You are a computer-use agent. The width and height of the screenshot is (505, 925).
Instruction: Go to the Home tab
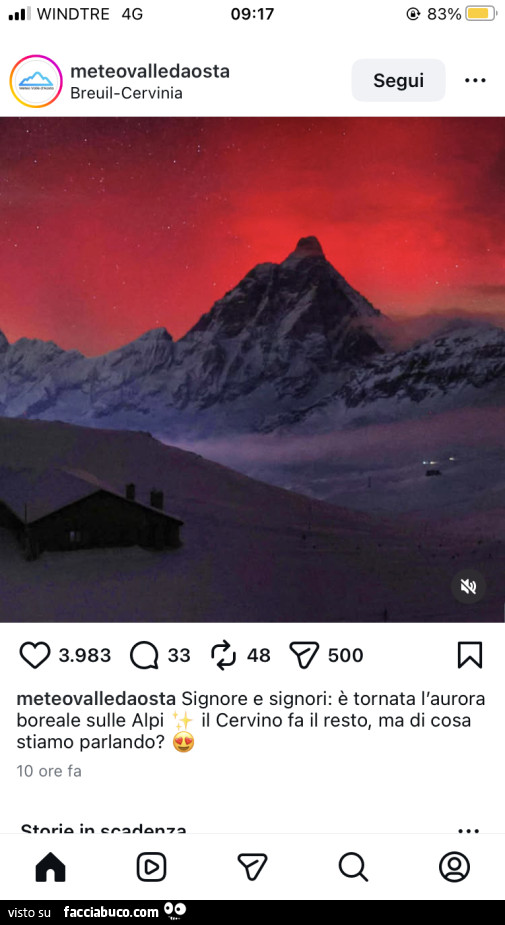coord(51,867)
